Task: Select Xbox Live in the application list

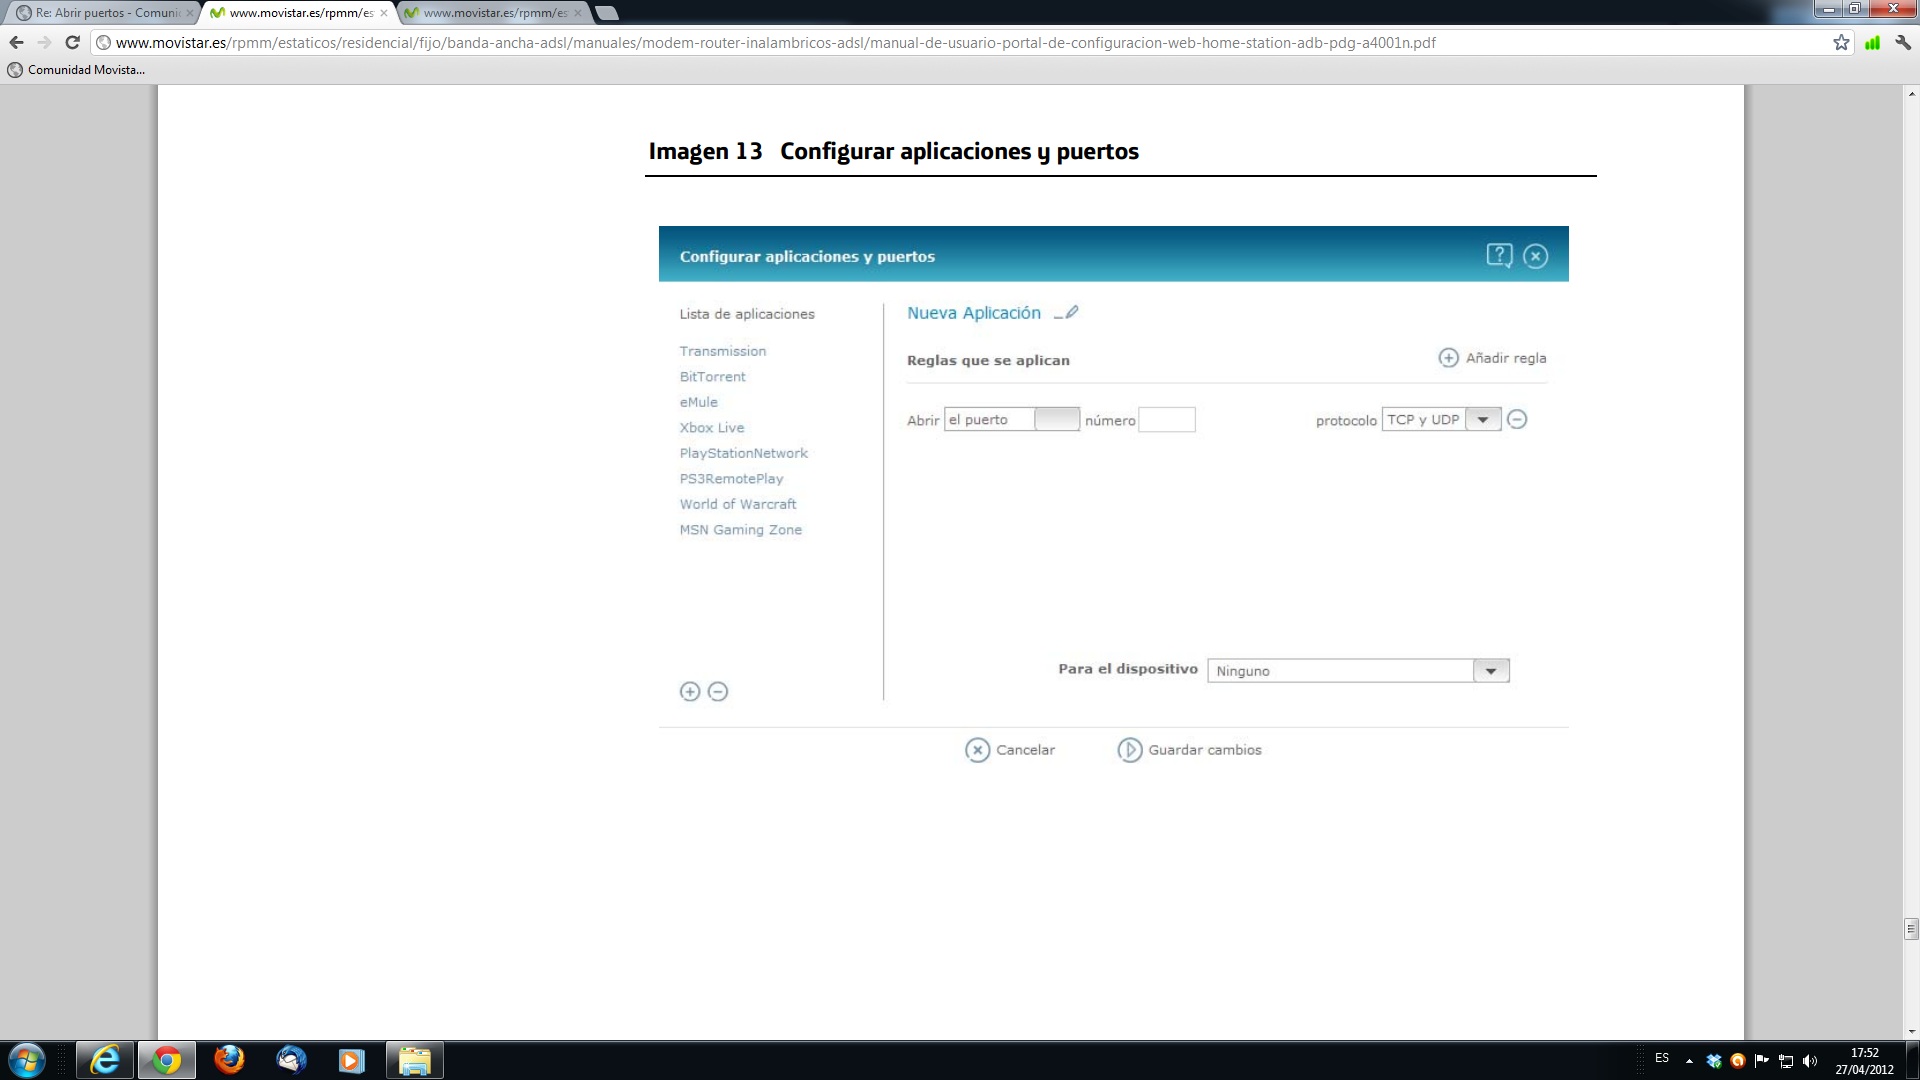Action: click(711, 428)
